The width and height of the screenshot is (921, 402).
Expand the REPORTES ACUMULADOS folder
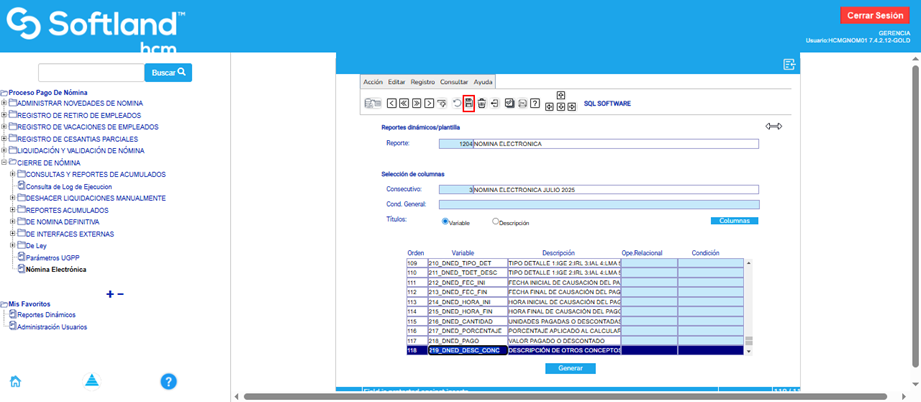click(12, 210)
